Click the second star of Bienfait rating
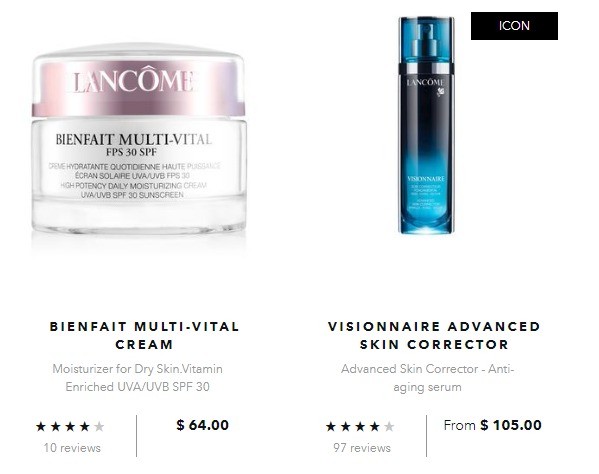The width and height of the screenshot is (599, 474). point(55,426)
